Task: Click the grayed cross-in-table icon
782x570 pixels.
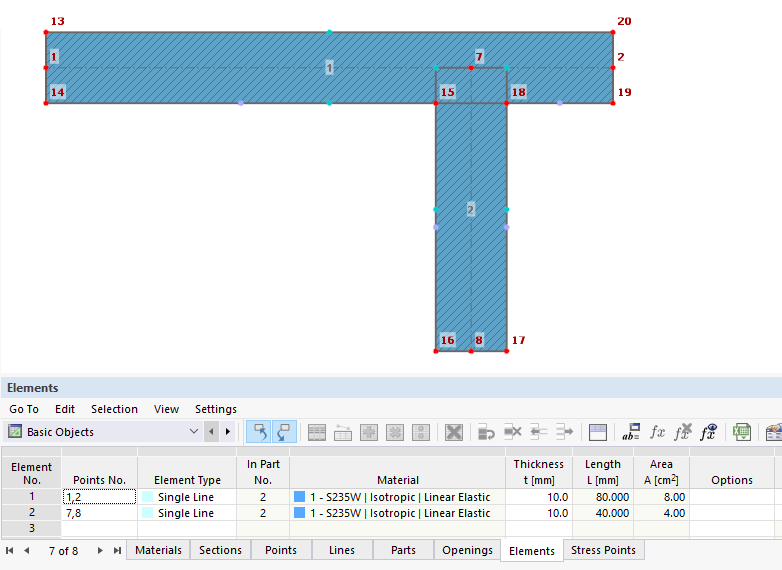Action: (x=394, y=432)
